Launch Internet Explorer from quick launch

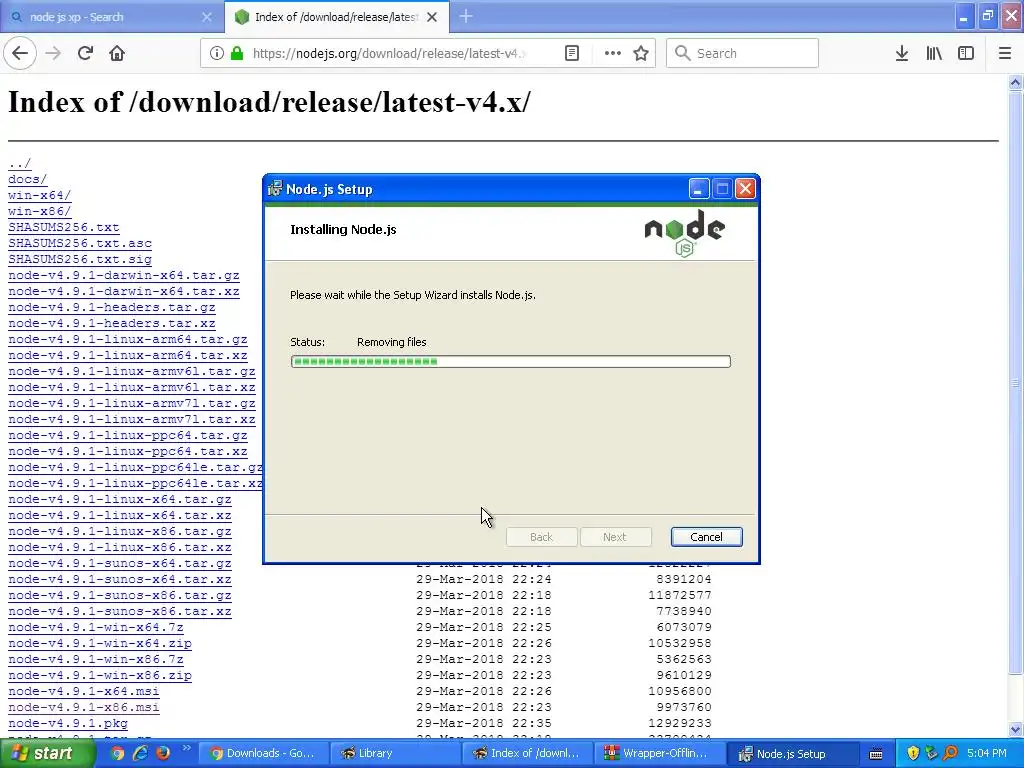tap(140, 753)
